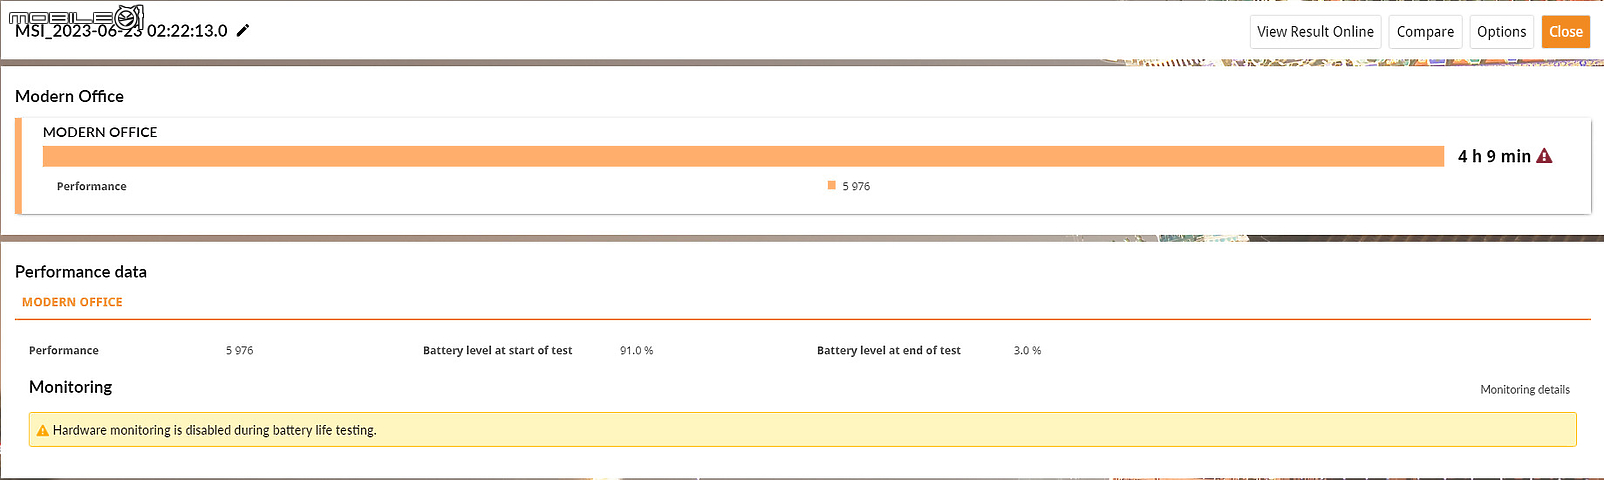Click the Performance data section heading
The width and height of the screenshot is (1604, 480).
(81, 272)
